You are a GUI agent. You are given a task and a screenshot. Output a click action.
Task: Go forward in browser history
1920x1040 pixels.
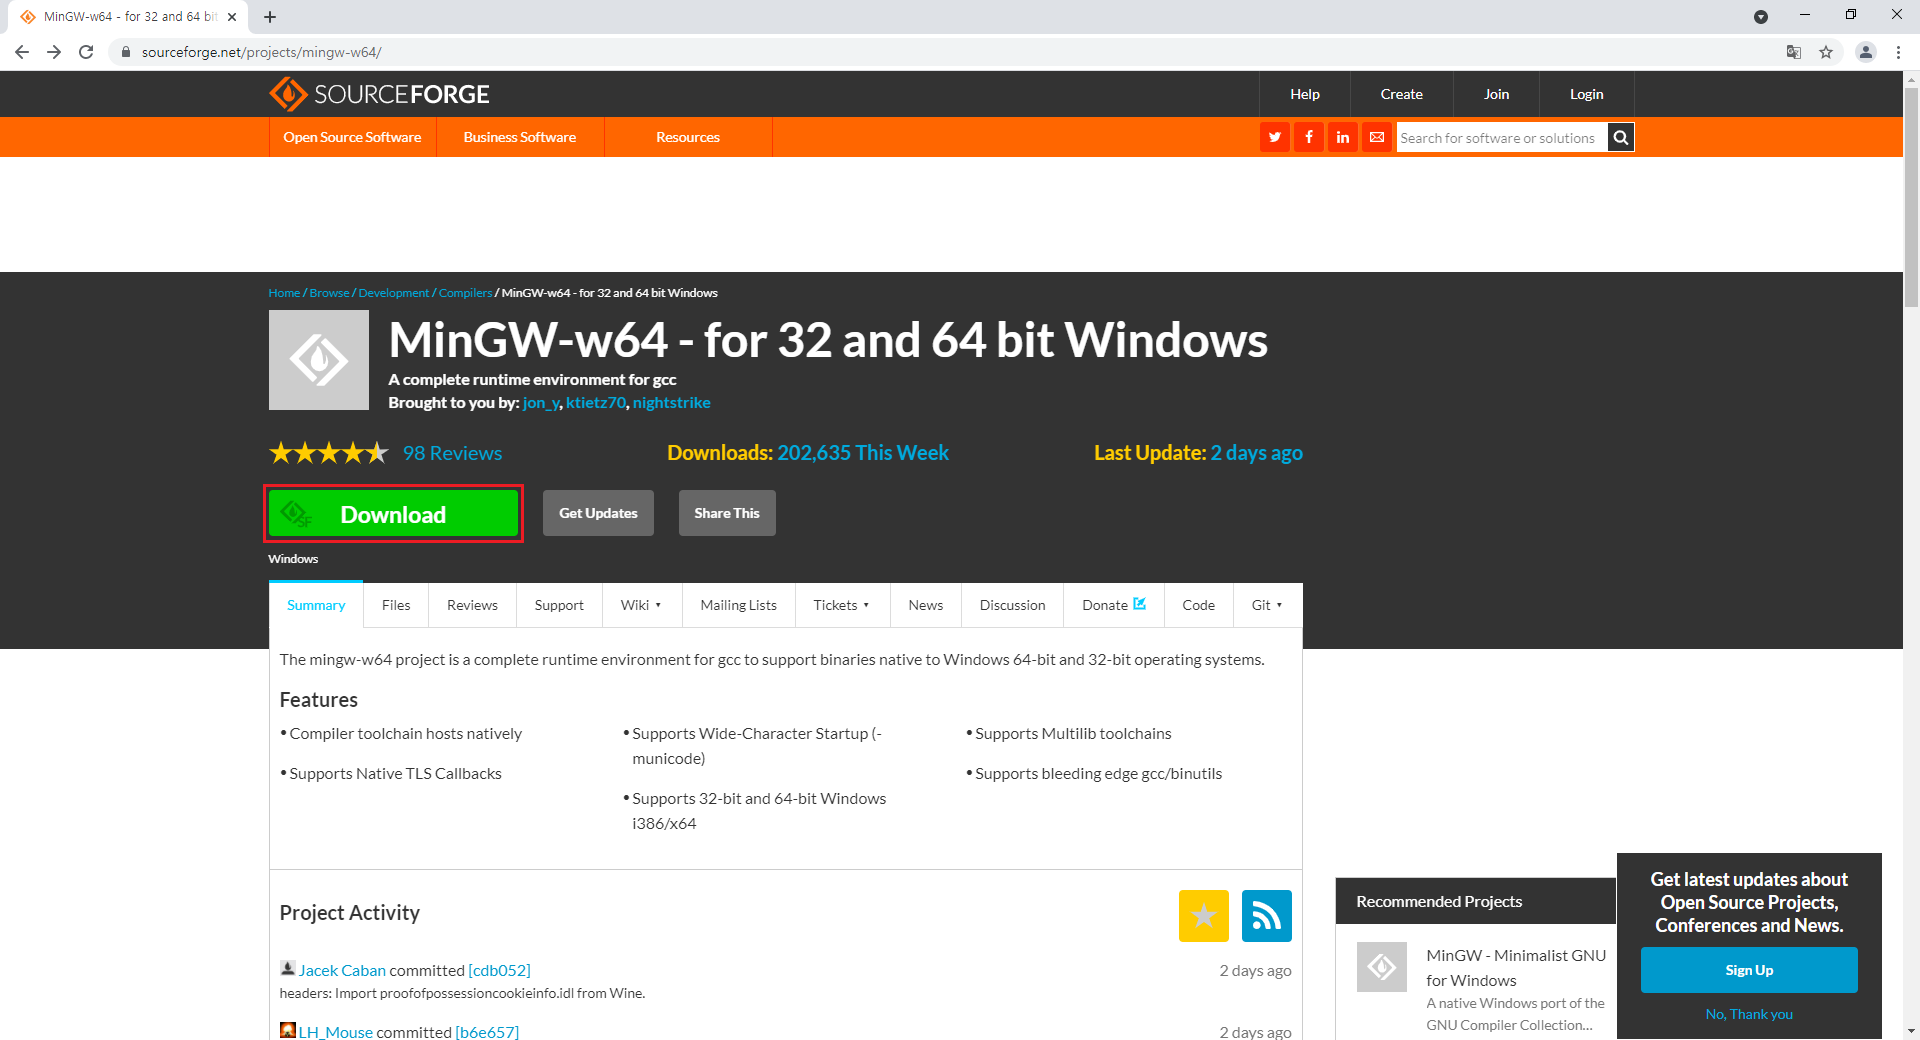coord(54,52)
